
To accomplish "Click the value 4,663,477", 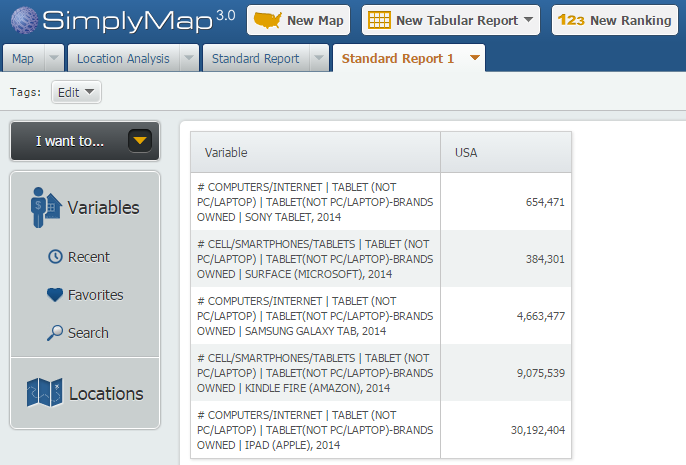I will tap(541, 316).
